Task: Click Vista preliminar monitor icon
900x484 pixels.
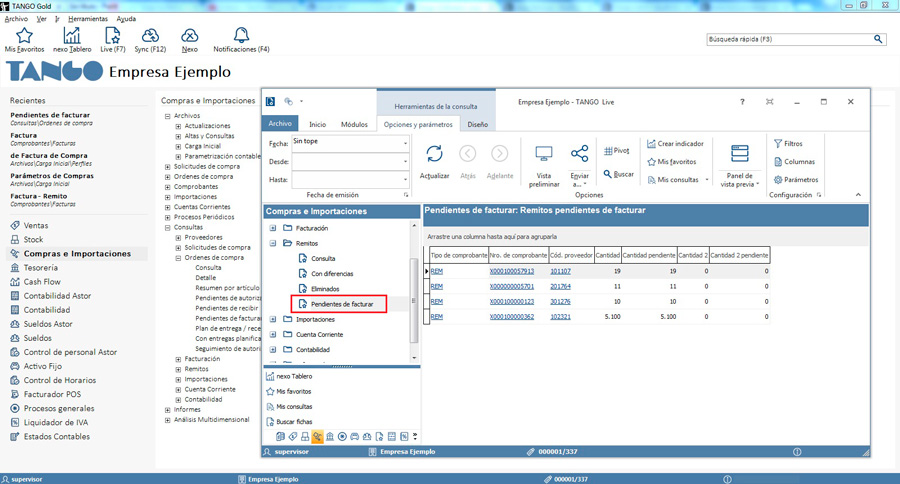Action: [544, 154]
